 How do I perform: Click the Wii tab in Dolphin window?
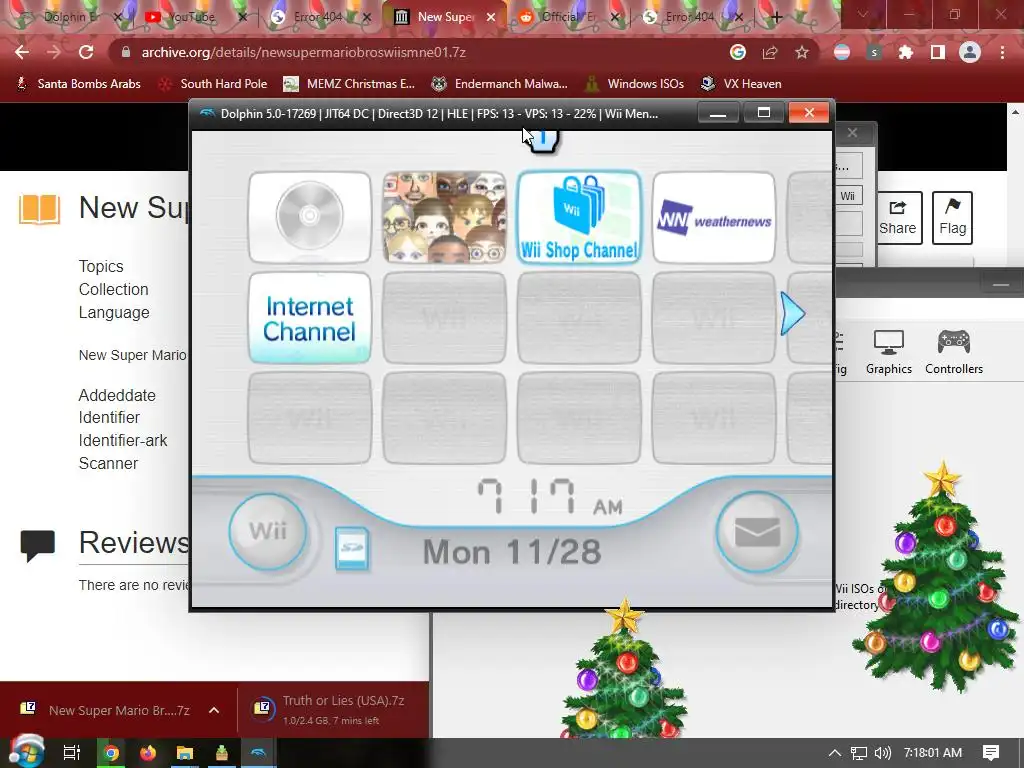[848, 196]
